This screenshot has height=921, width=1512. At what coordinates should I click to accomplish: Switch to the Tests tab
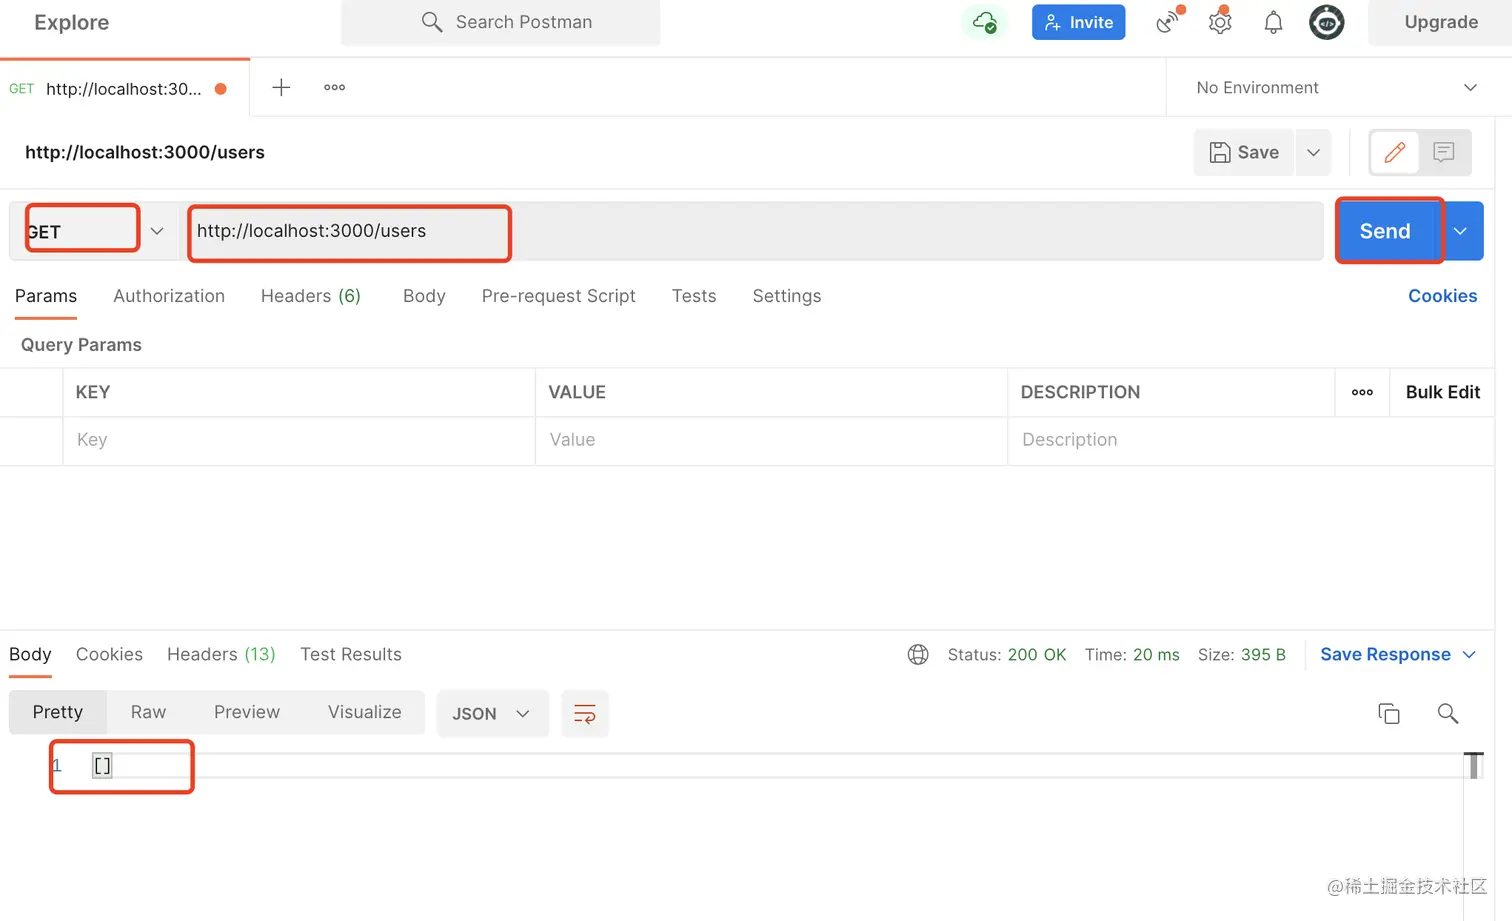coord(694,296)
